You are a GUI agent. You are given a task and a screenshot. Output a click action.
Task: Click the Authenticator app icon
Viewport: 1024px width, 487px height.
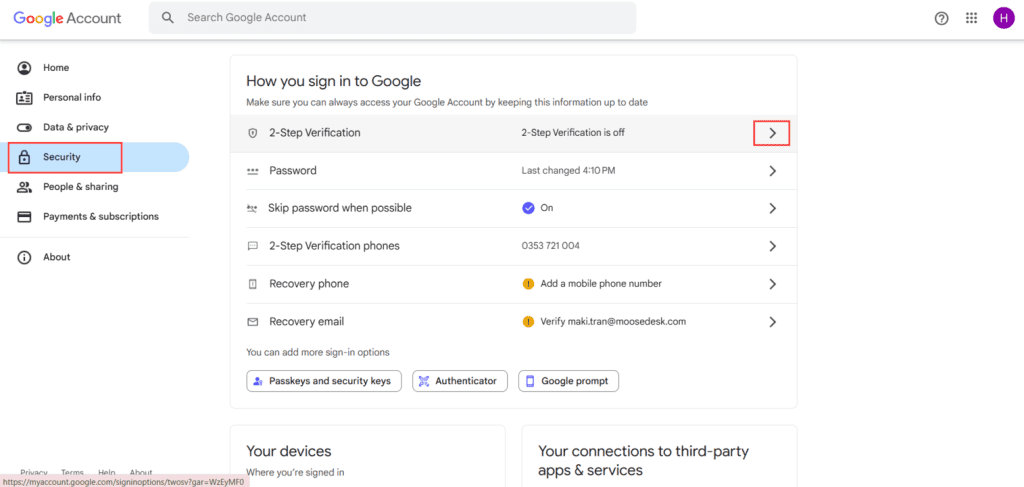424,381
